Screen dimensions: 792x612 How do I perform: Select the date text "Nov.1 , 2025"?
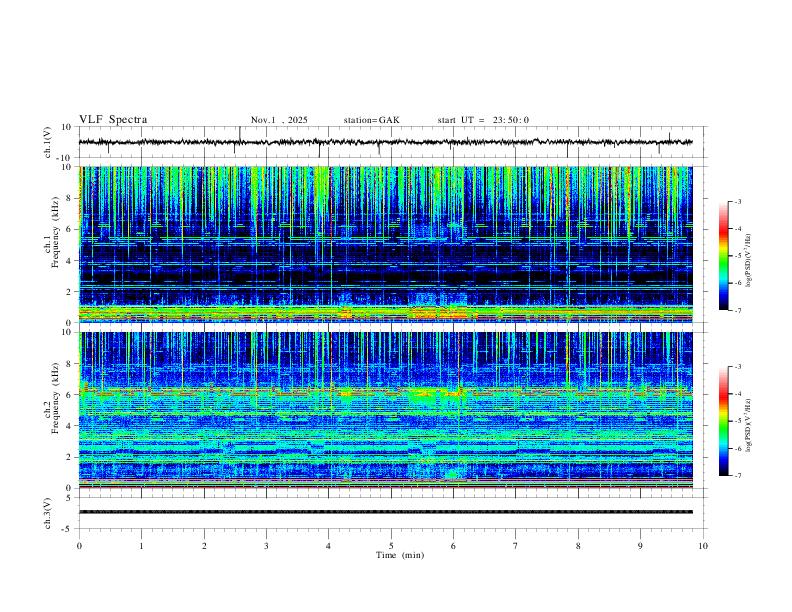coord(279,120)
